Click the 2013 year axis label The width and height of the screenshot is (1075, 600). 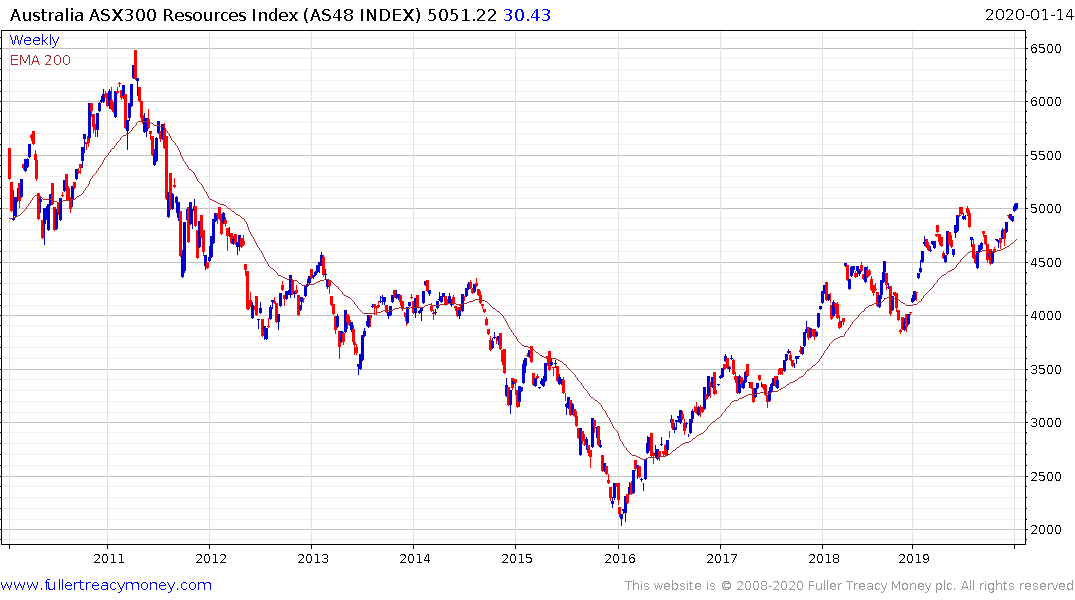pyautogui.click(x=313, y=558)
